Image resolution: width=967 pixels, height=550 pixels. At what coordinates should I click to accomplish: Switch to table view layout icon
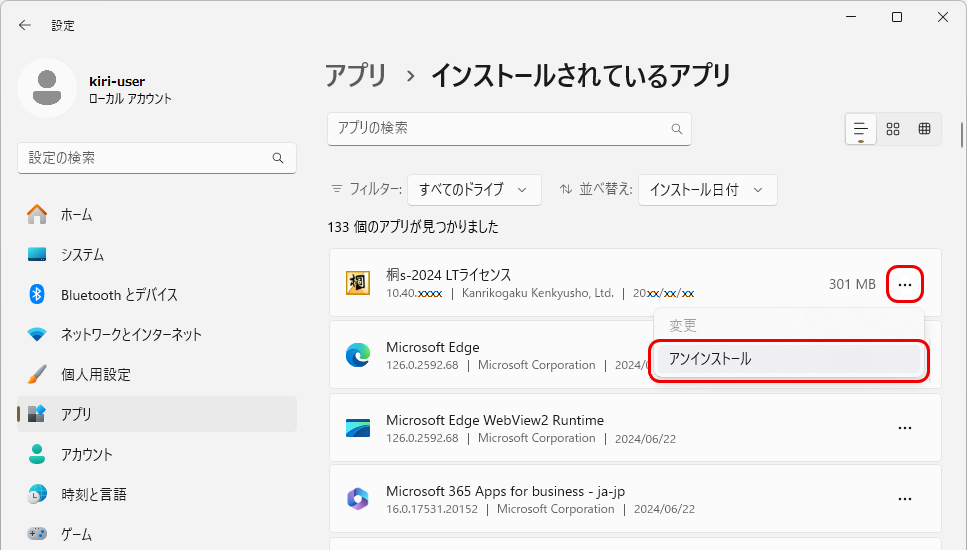pyautogui.click(x=924, y=129)
